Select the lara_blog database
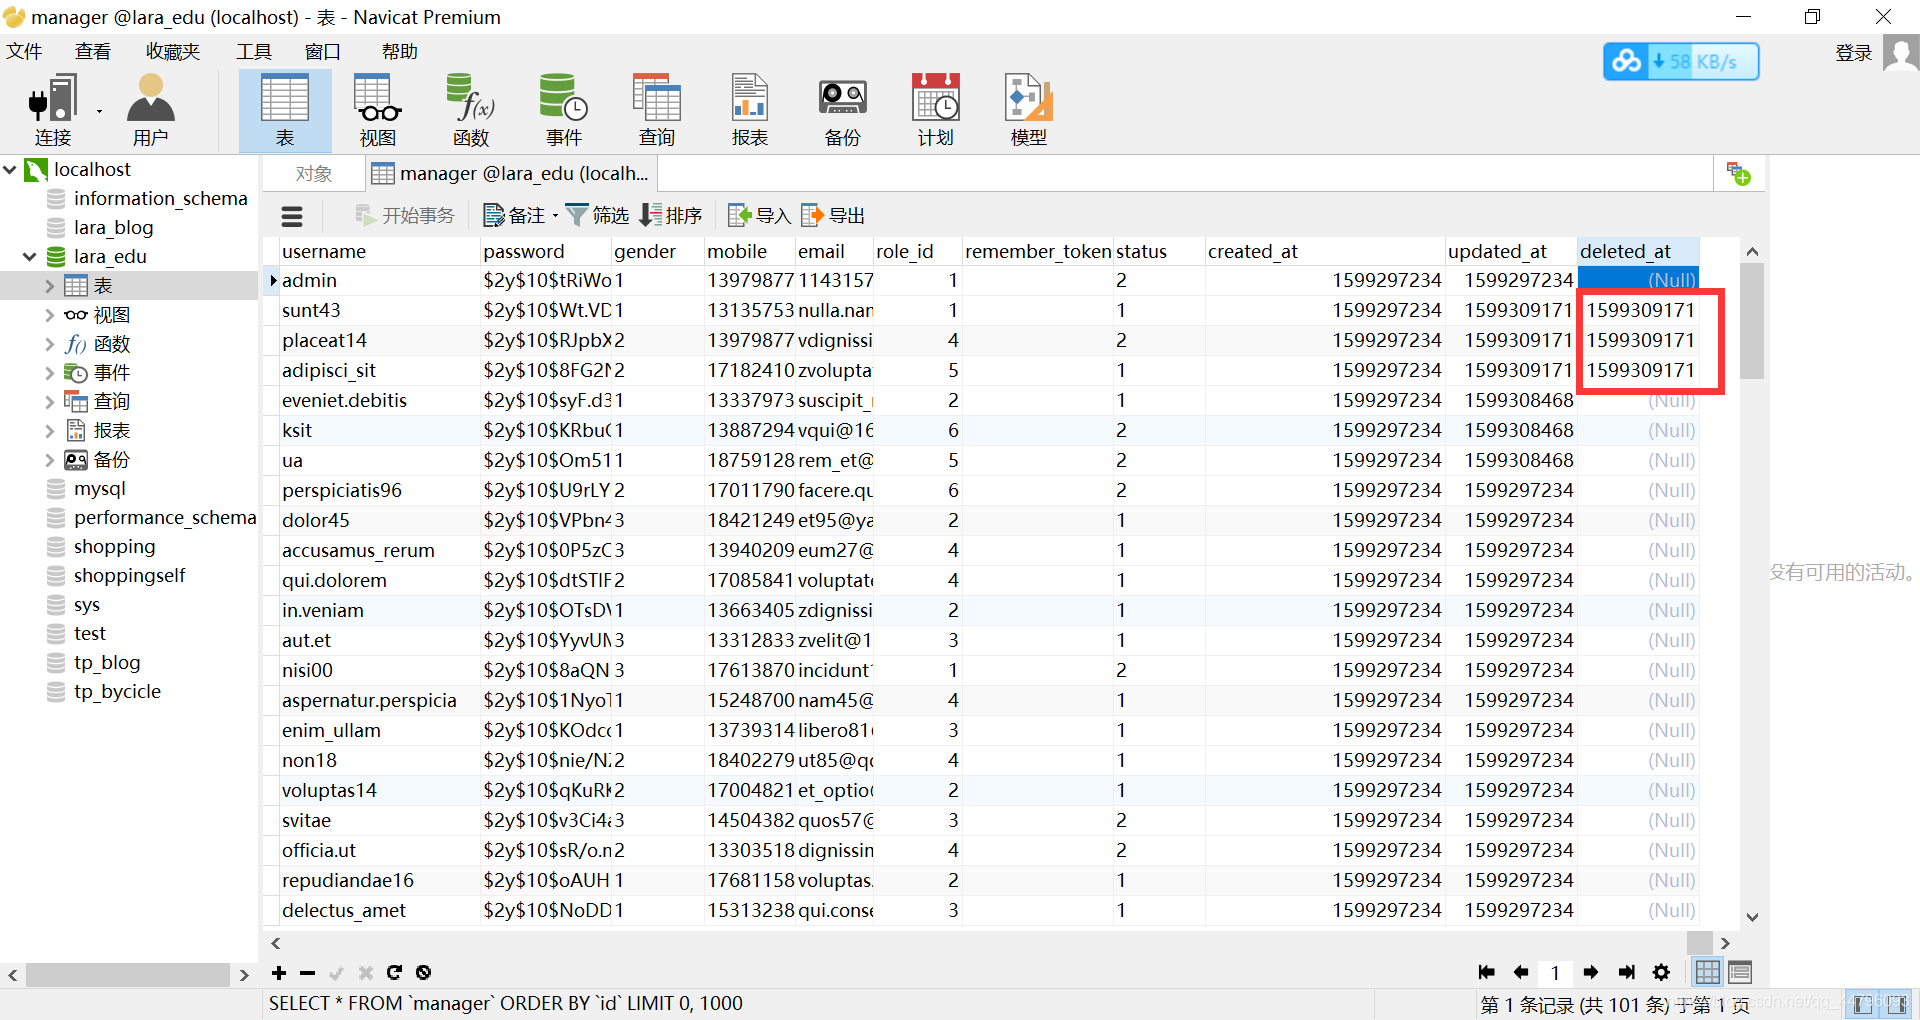The width and height of the screenshot is (1920, 1020). pos(113,228)
